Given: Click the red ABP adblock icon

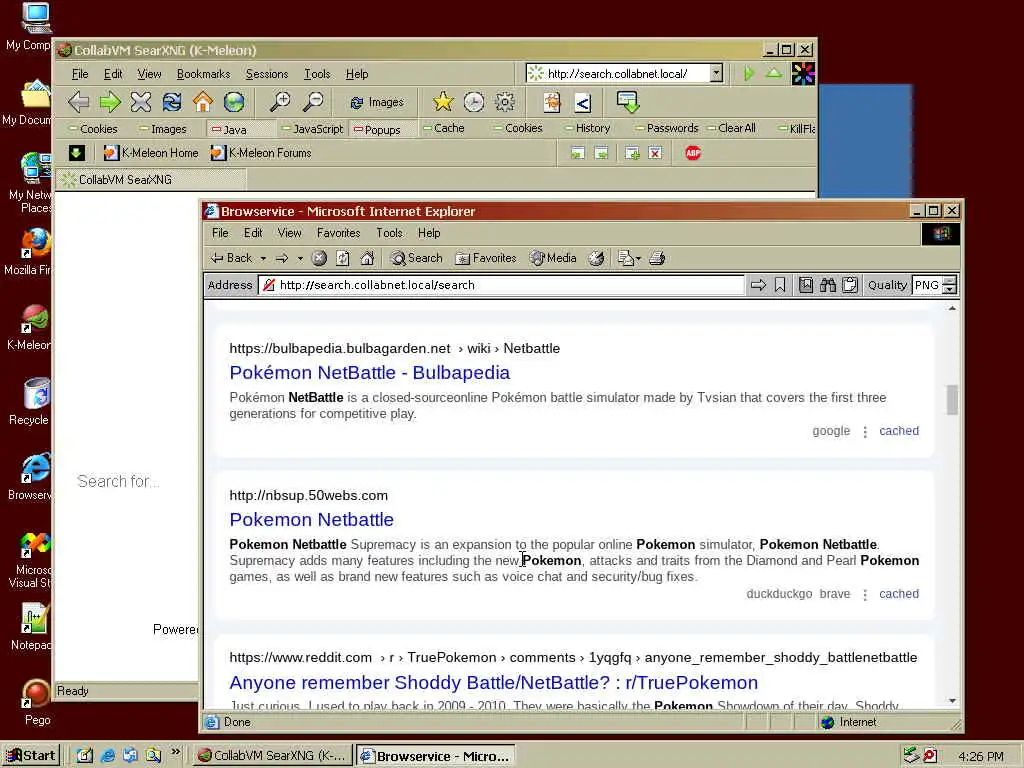Looking at the screenshot, I should (x=693, y=153).
